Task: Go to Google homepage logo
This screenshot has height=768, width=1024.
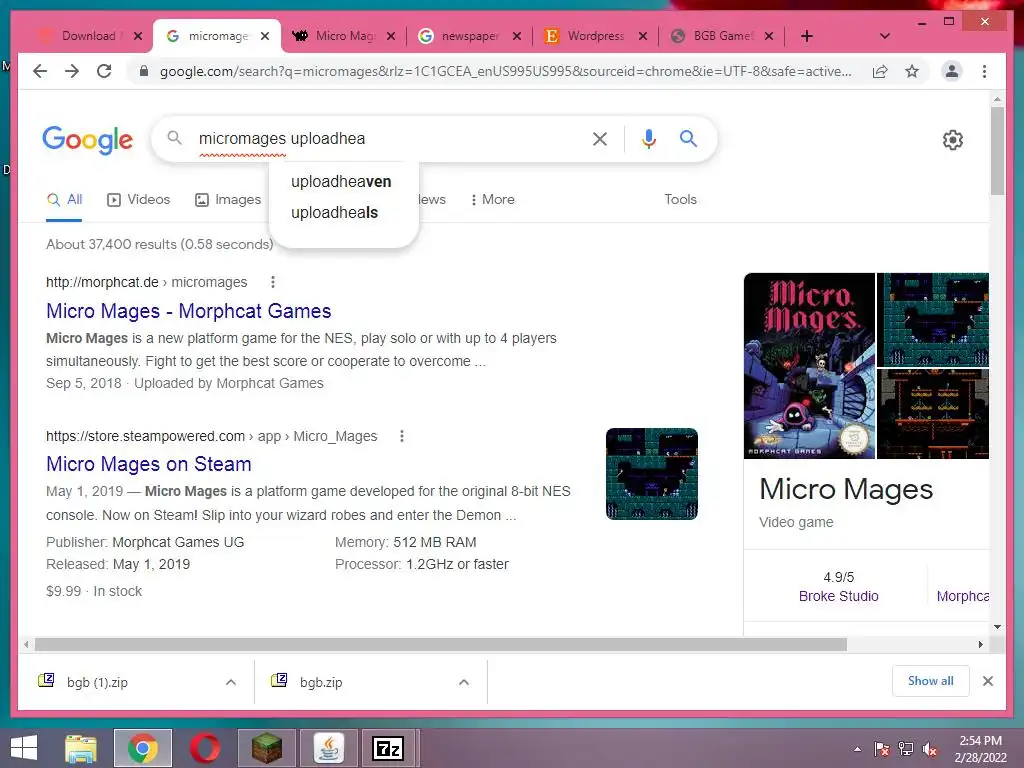Action: click(x=88, y=140)
